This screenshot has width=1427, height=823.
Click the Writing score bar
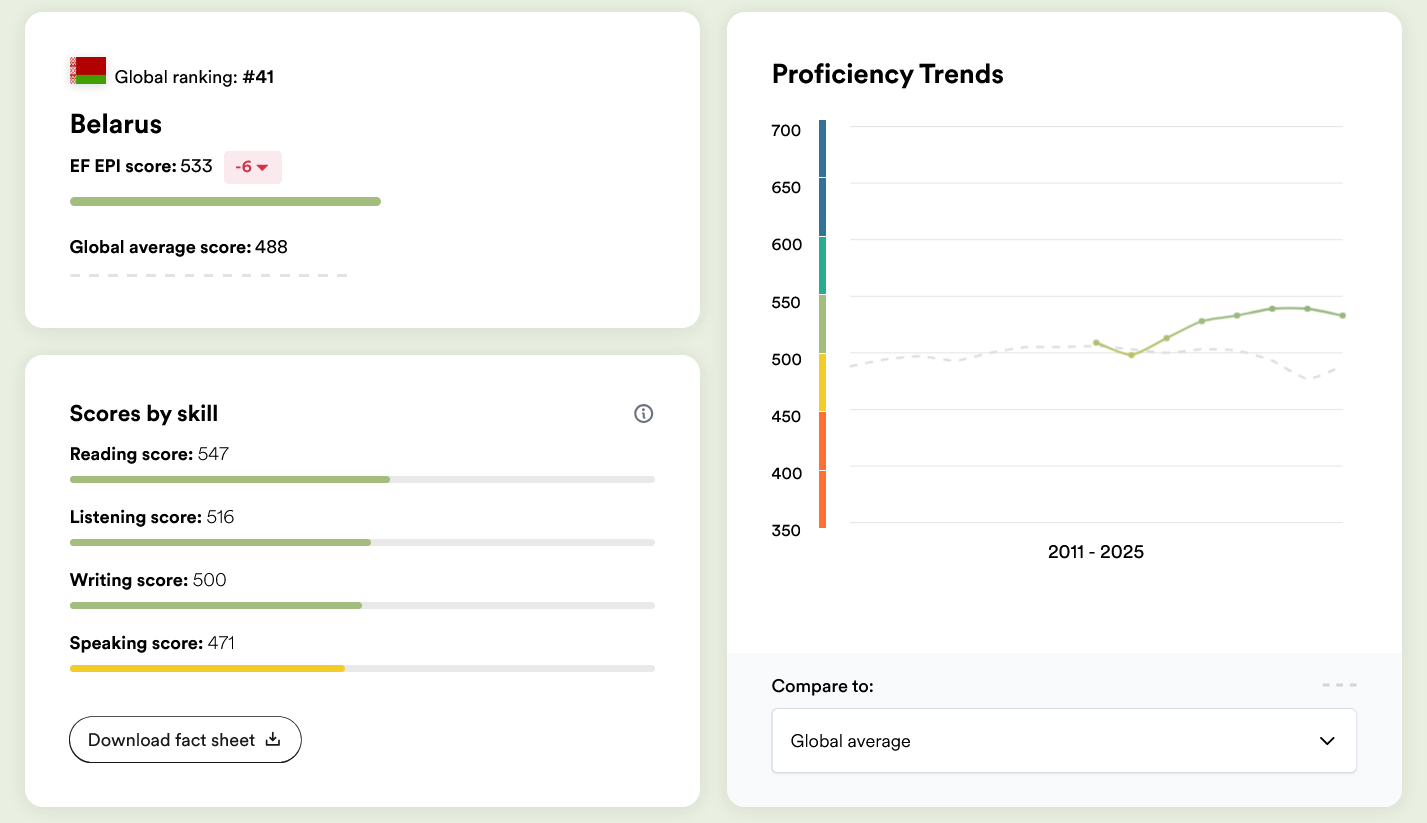pos(216,606)
